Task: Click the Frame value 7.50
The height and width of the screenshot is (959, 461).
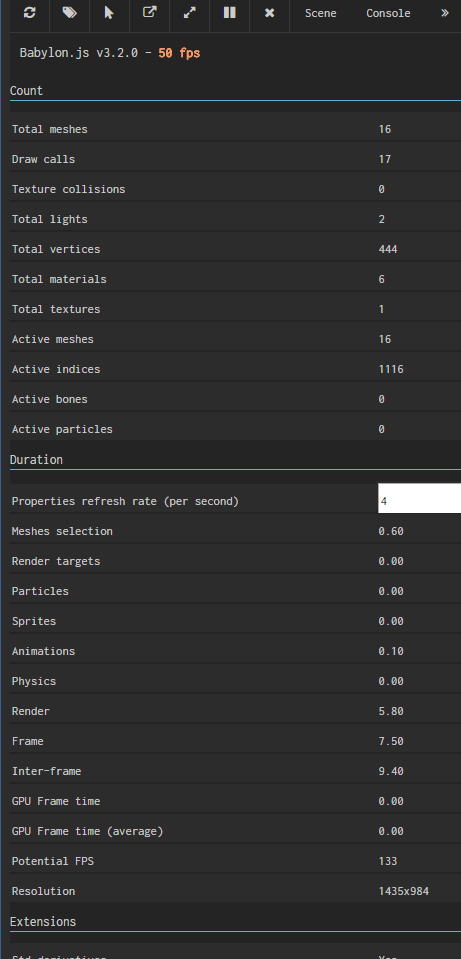Action: [x=391, y=741]
